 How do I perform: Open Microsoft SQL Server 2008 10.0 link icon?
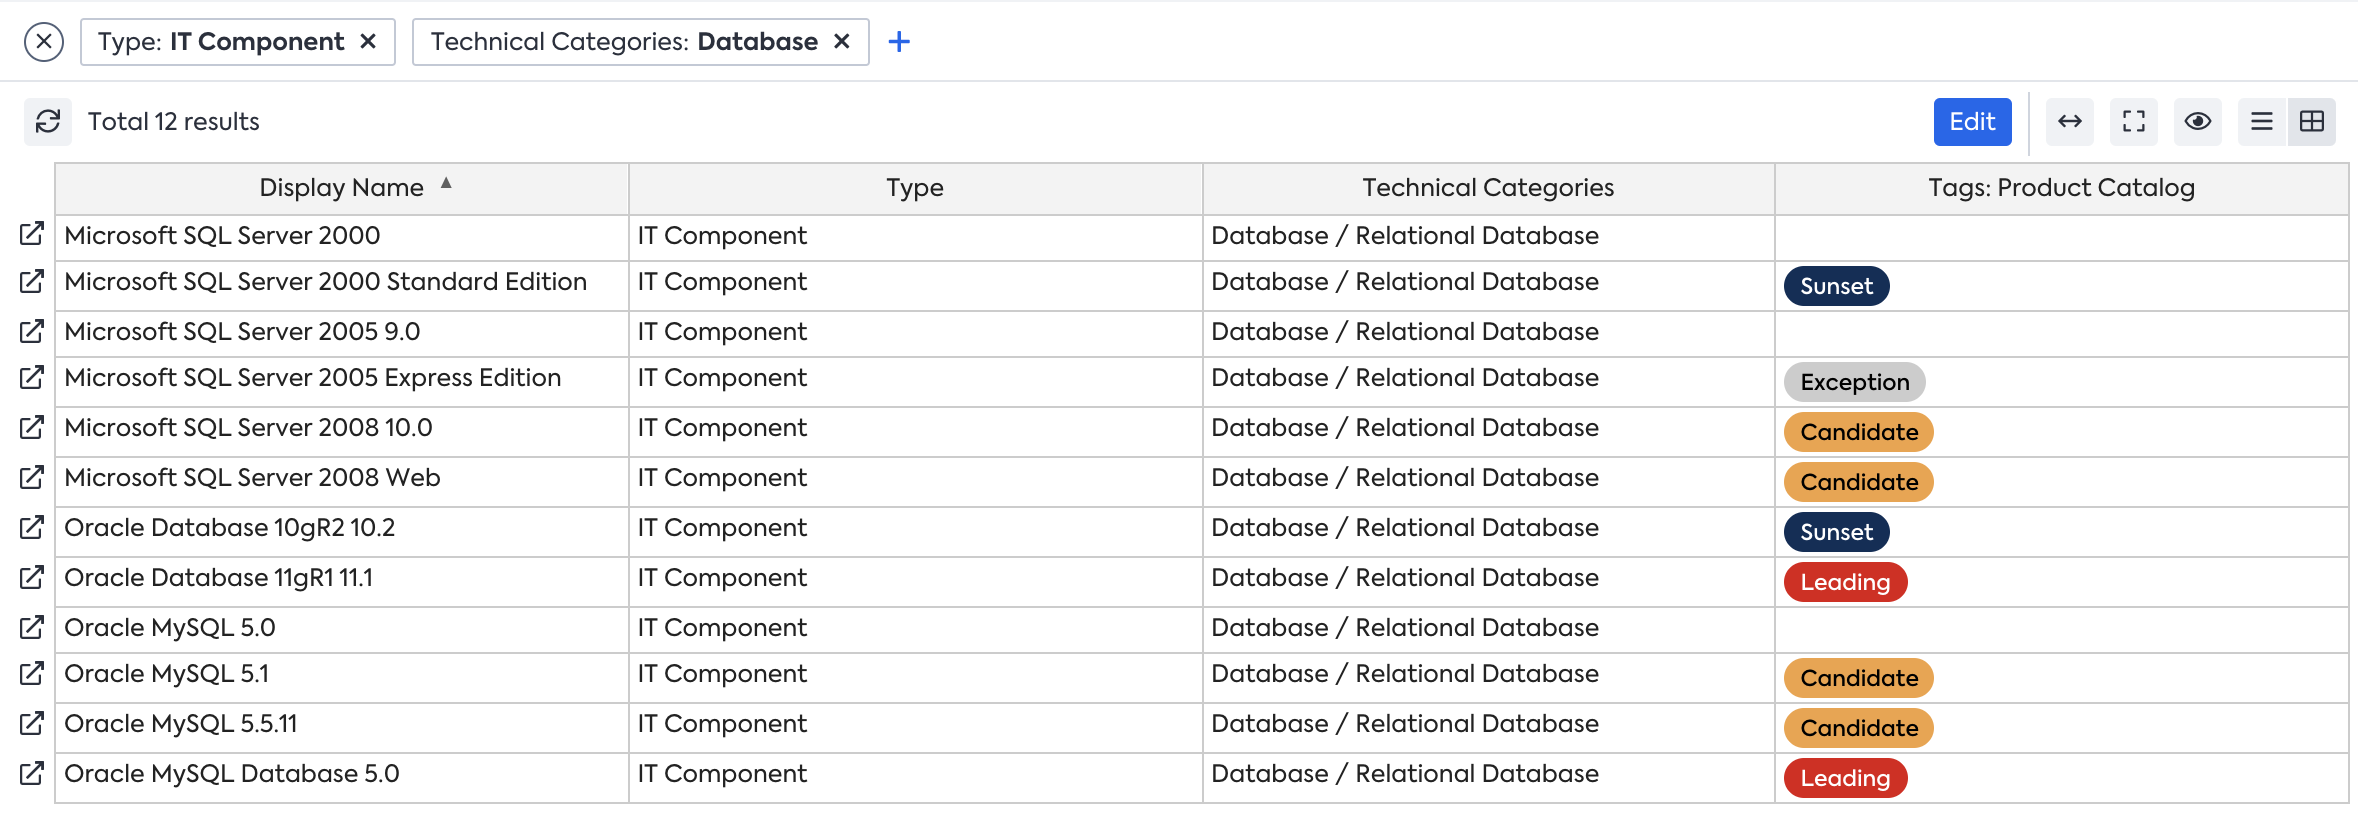(32, 428)
